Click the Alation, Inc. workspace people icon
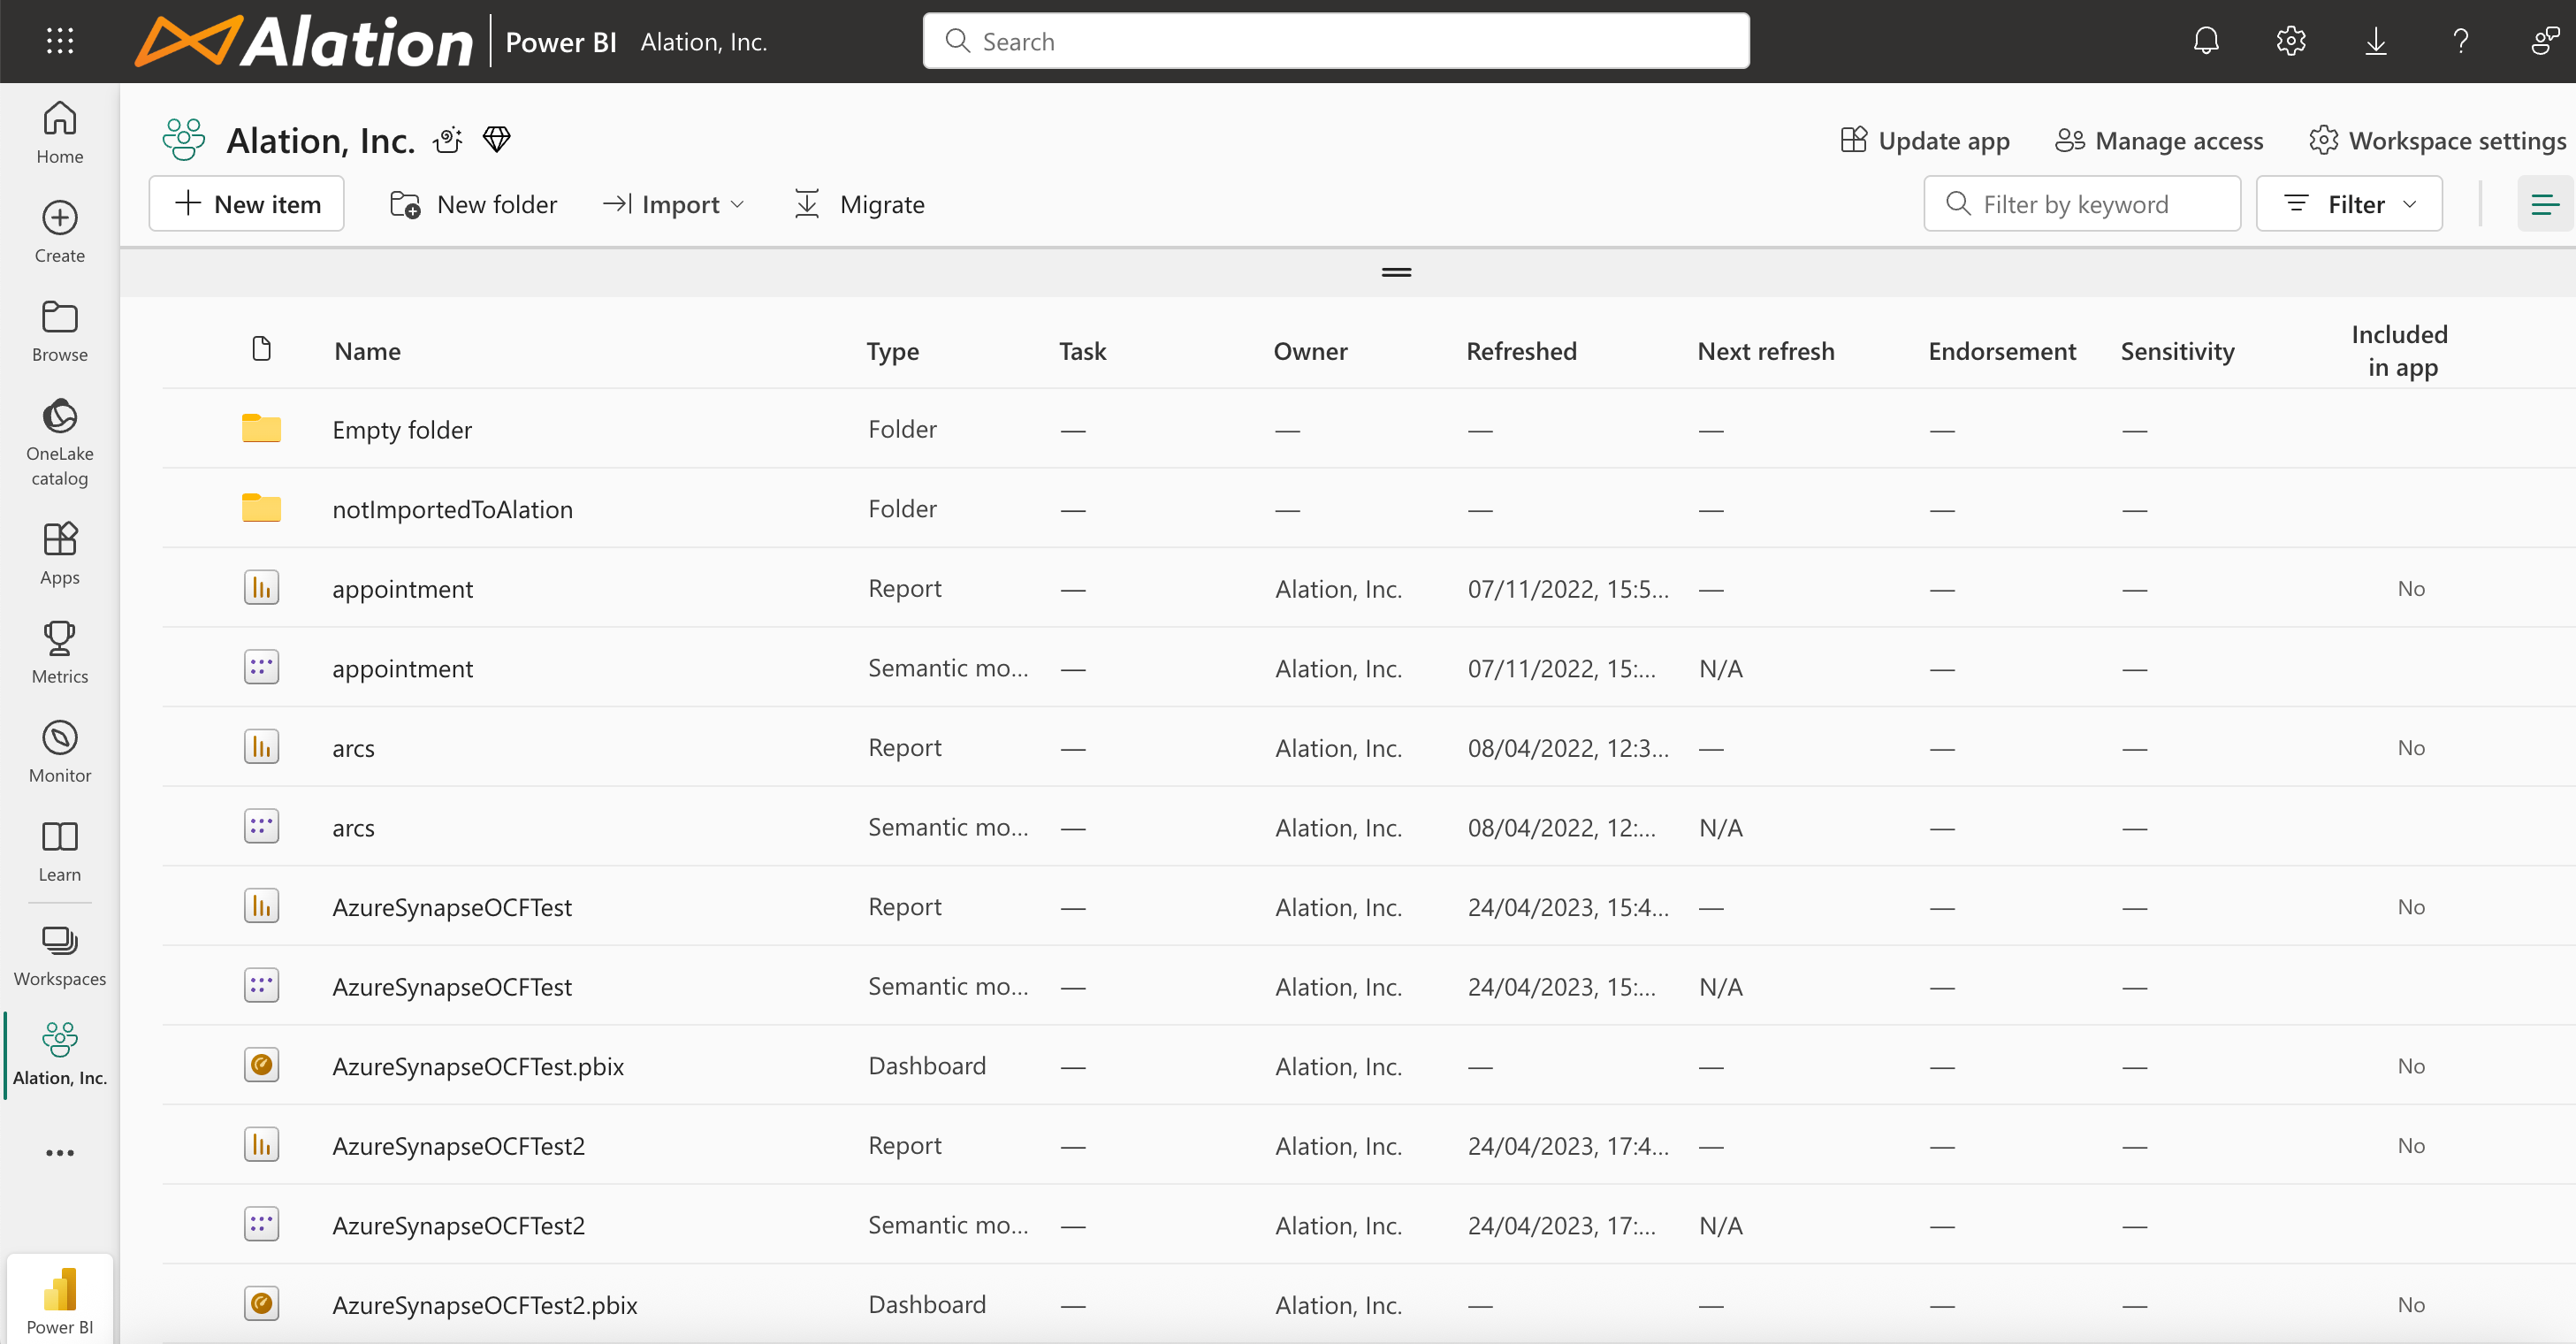The width and height of the screenshot is (2576, 1344). point(184,140)
